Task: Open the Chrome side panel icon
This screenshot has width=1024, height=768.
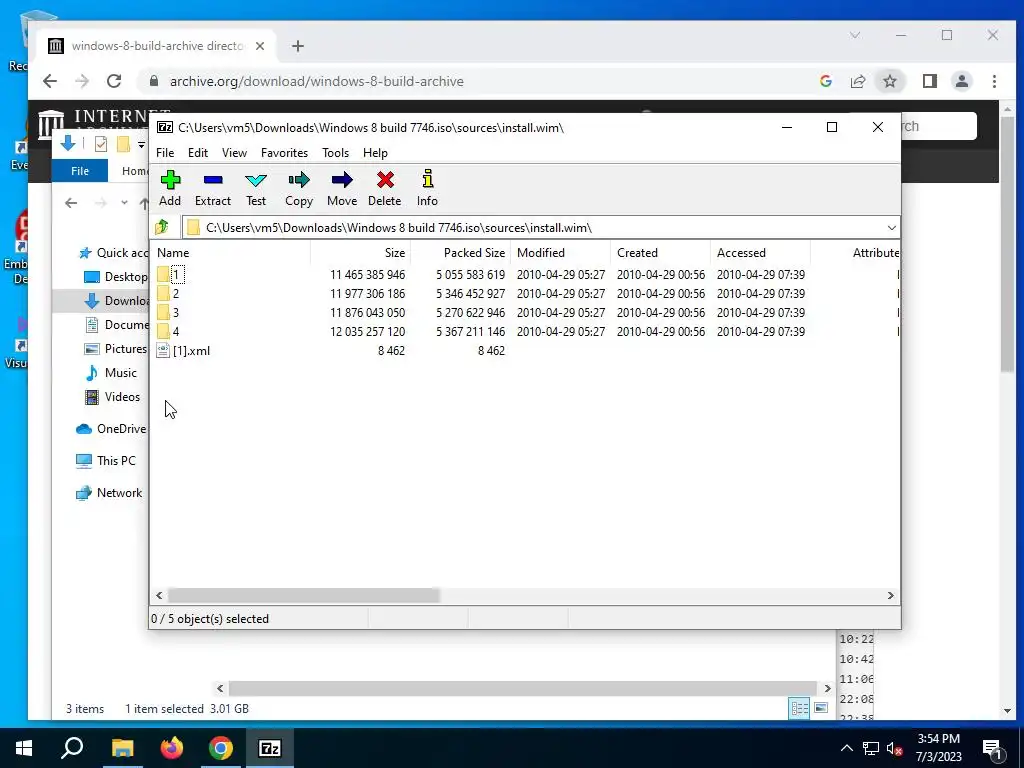Action: coord(930,81)
